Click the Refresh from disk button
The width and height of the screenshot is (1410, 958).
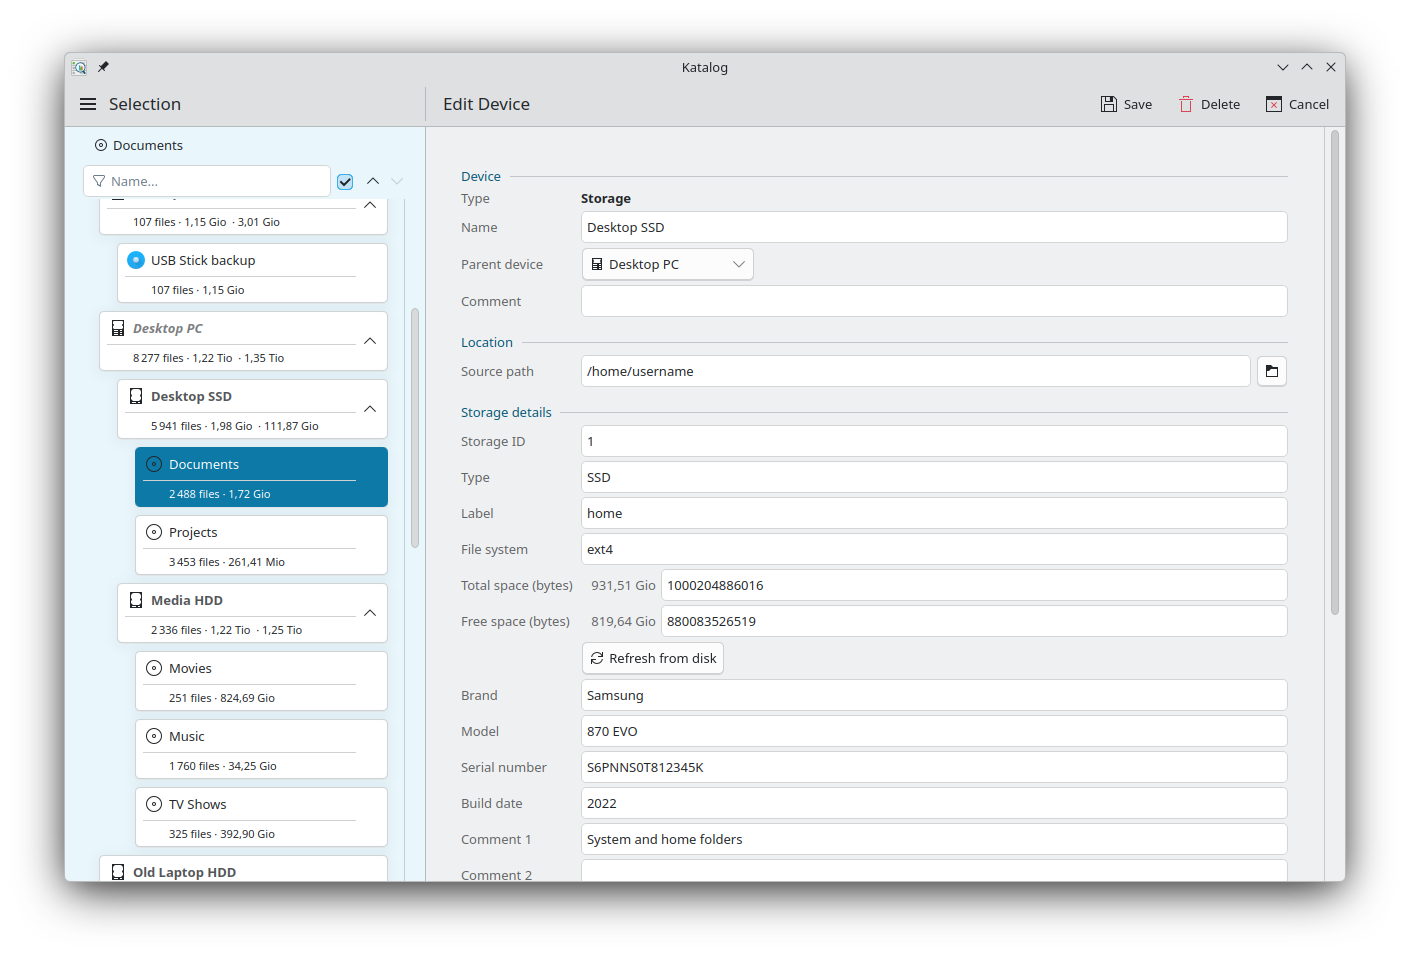point(653,658)
